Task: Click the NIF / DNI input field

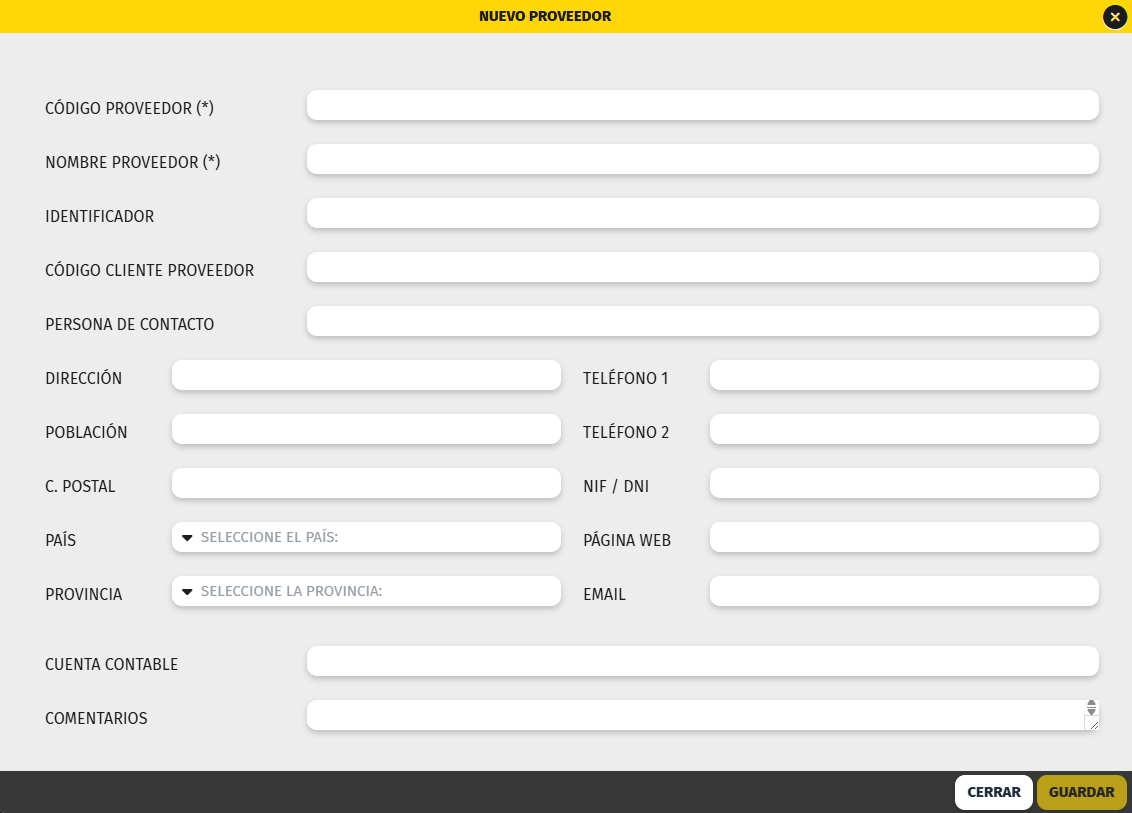Action: (904, 483)
